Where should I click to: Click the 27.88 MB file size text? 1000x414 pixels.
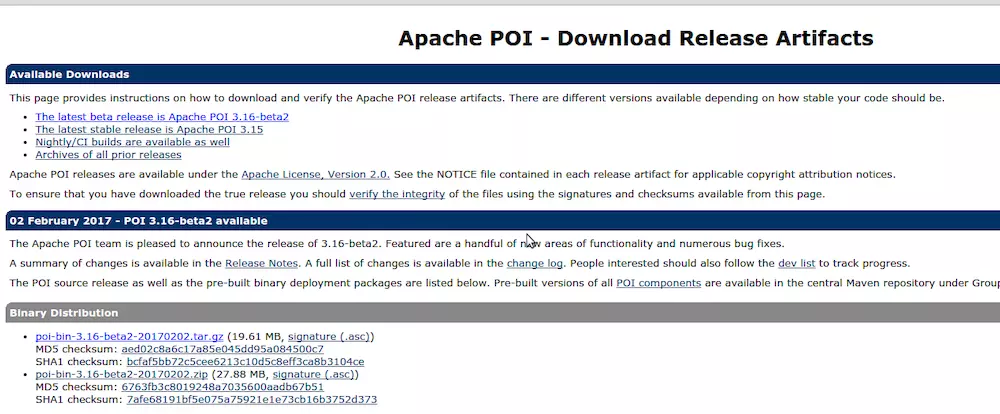(x=241, y=374)
